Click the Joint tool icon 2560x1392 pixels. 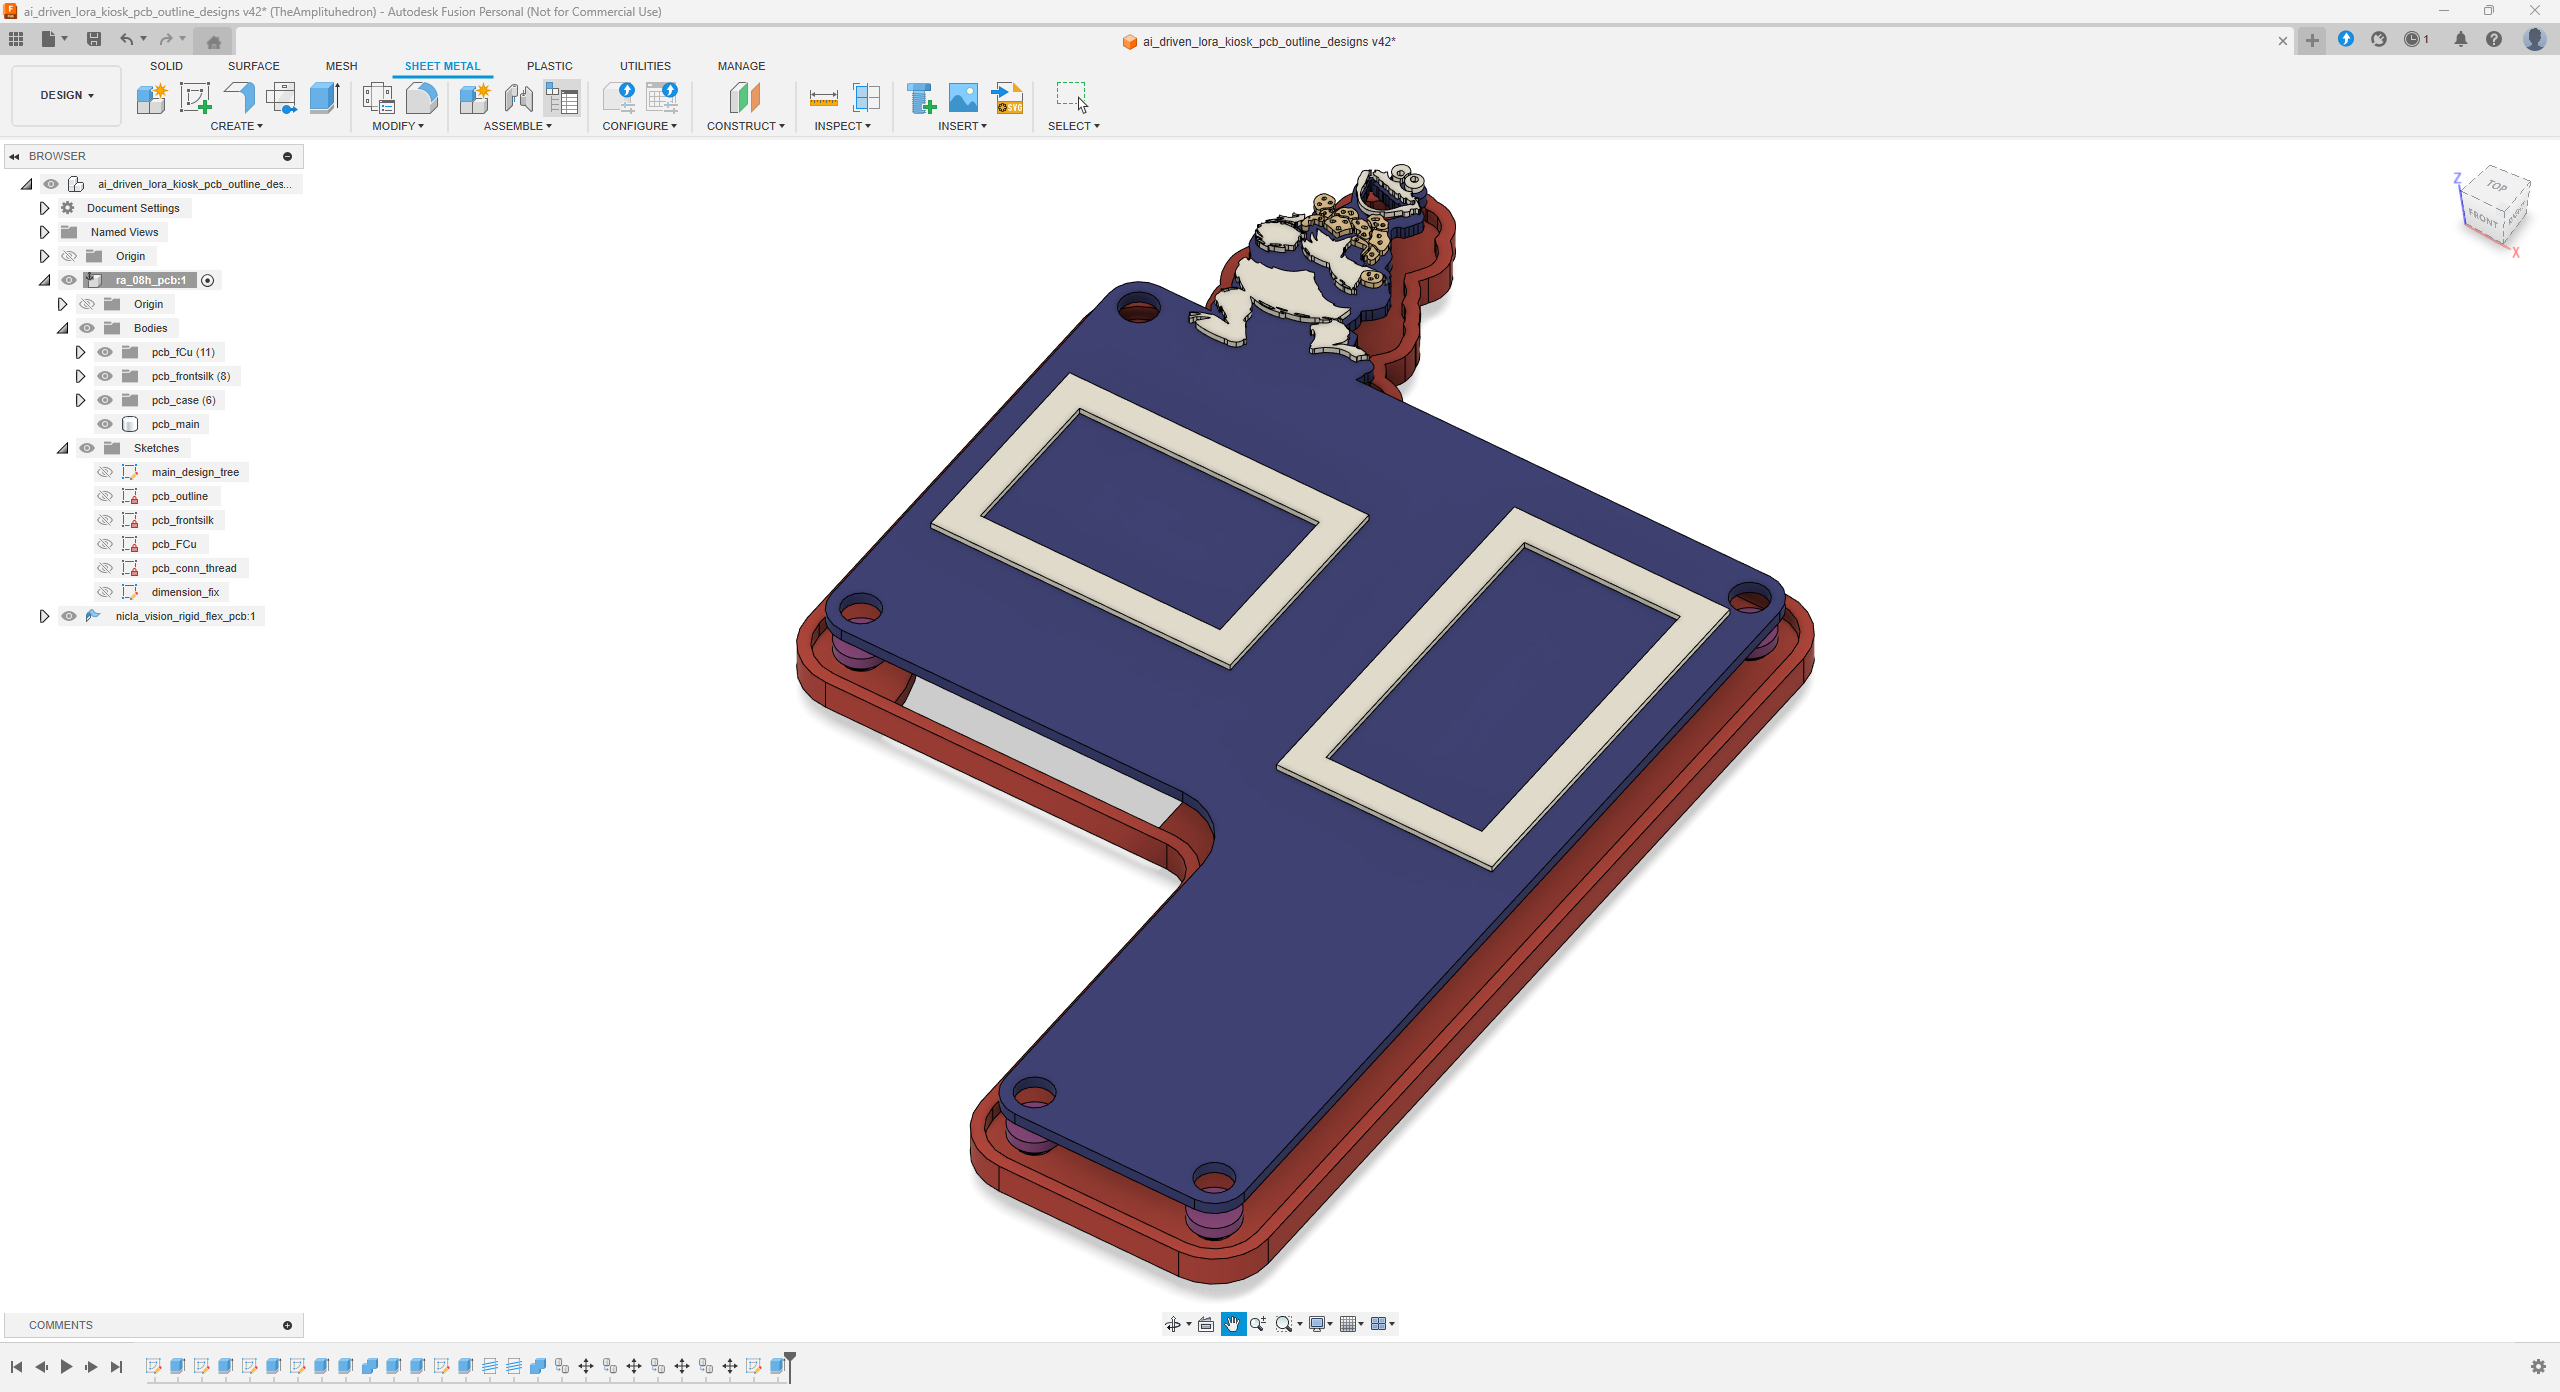[x=518, y=98]
